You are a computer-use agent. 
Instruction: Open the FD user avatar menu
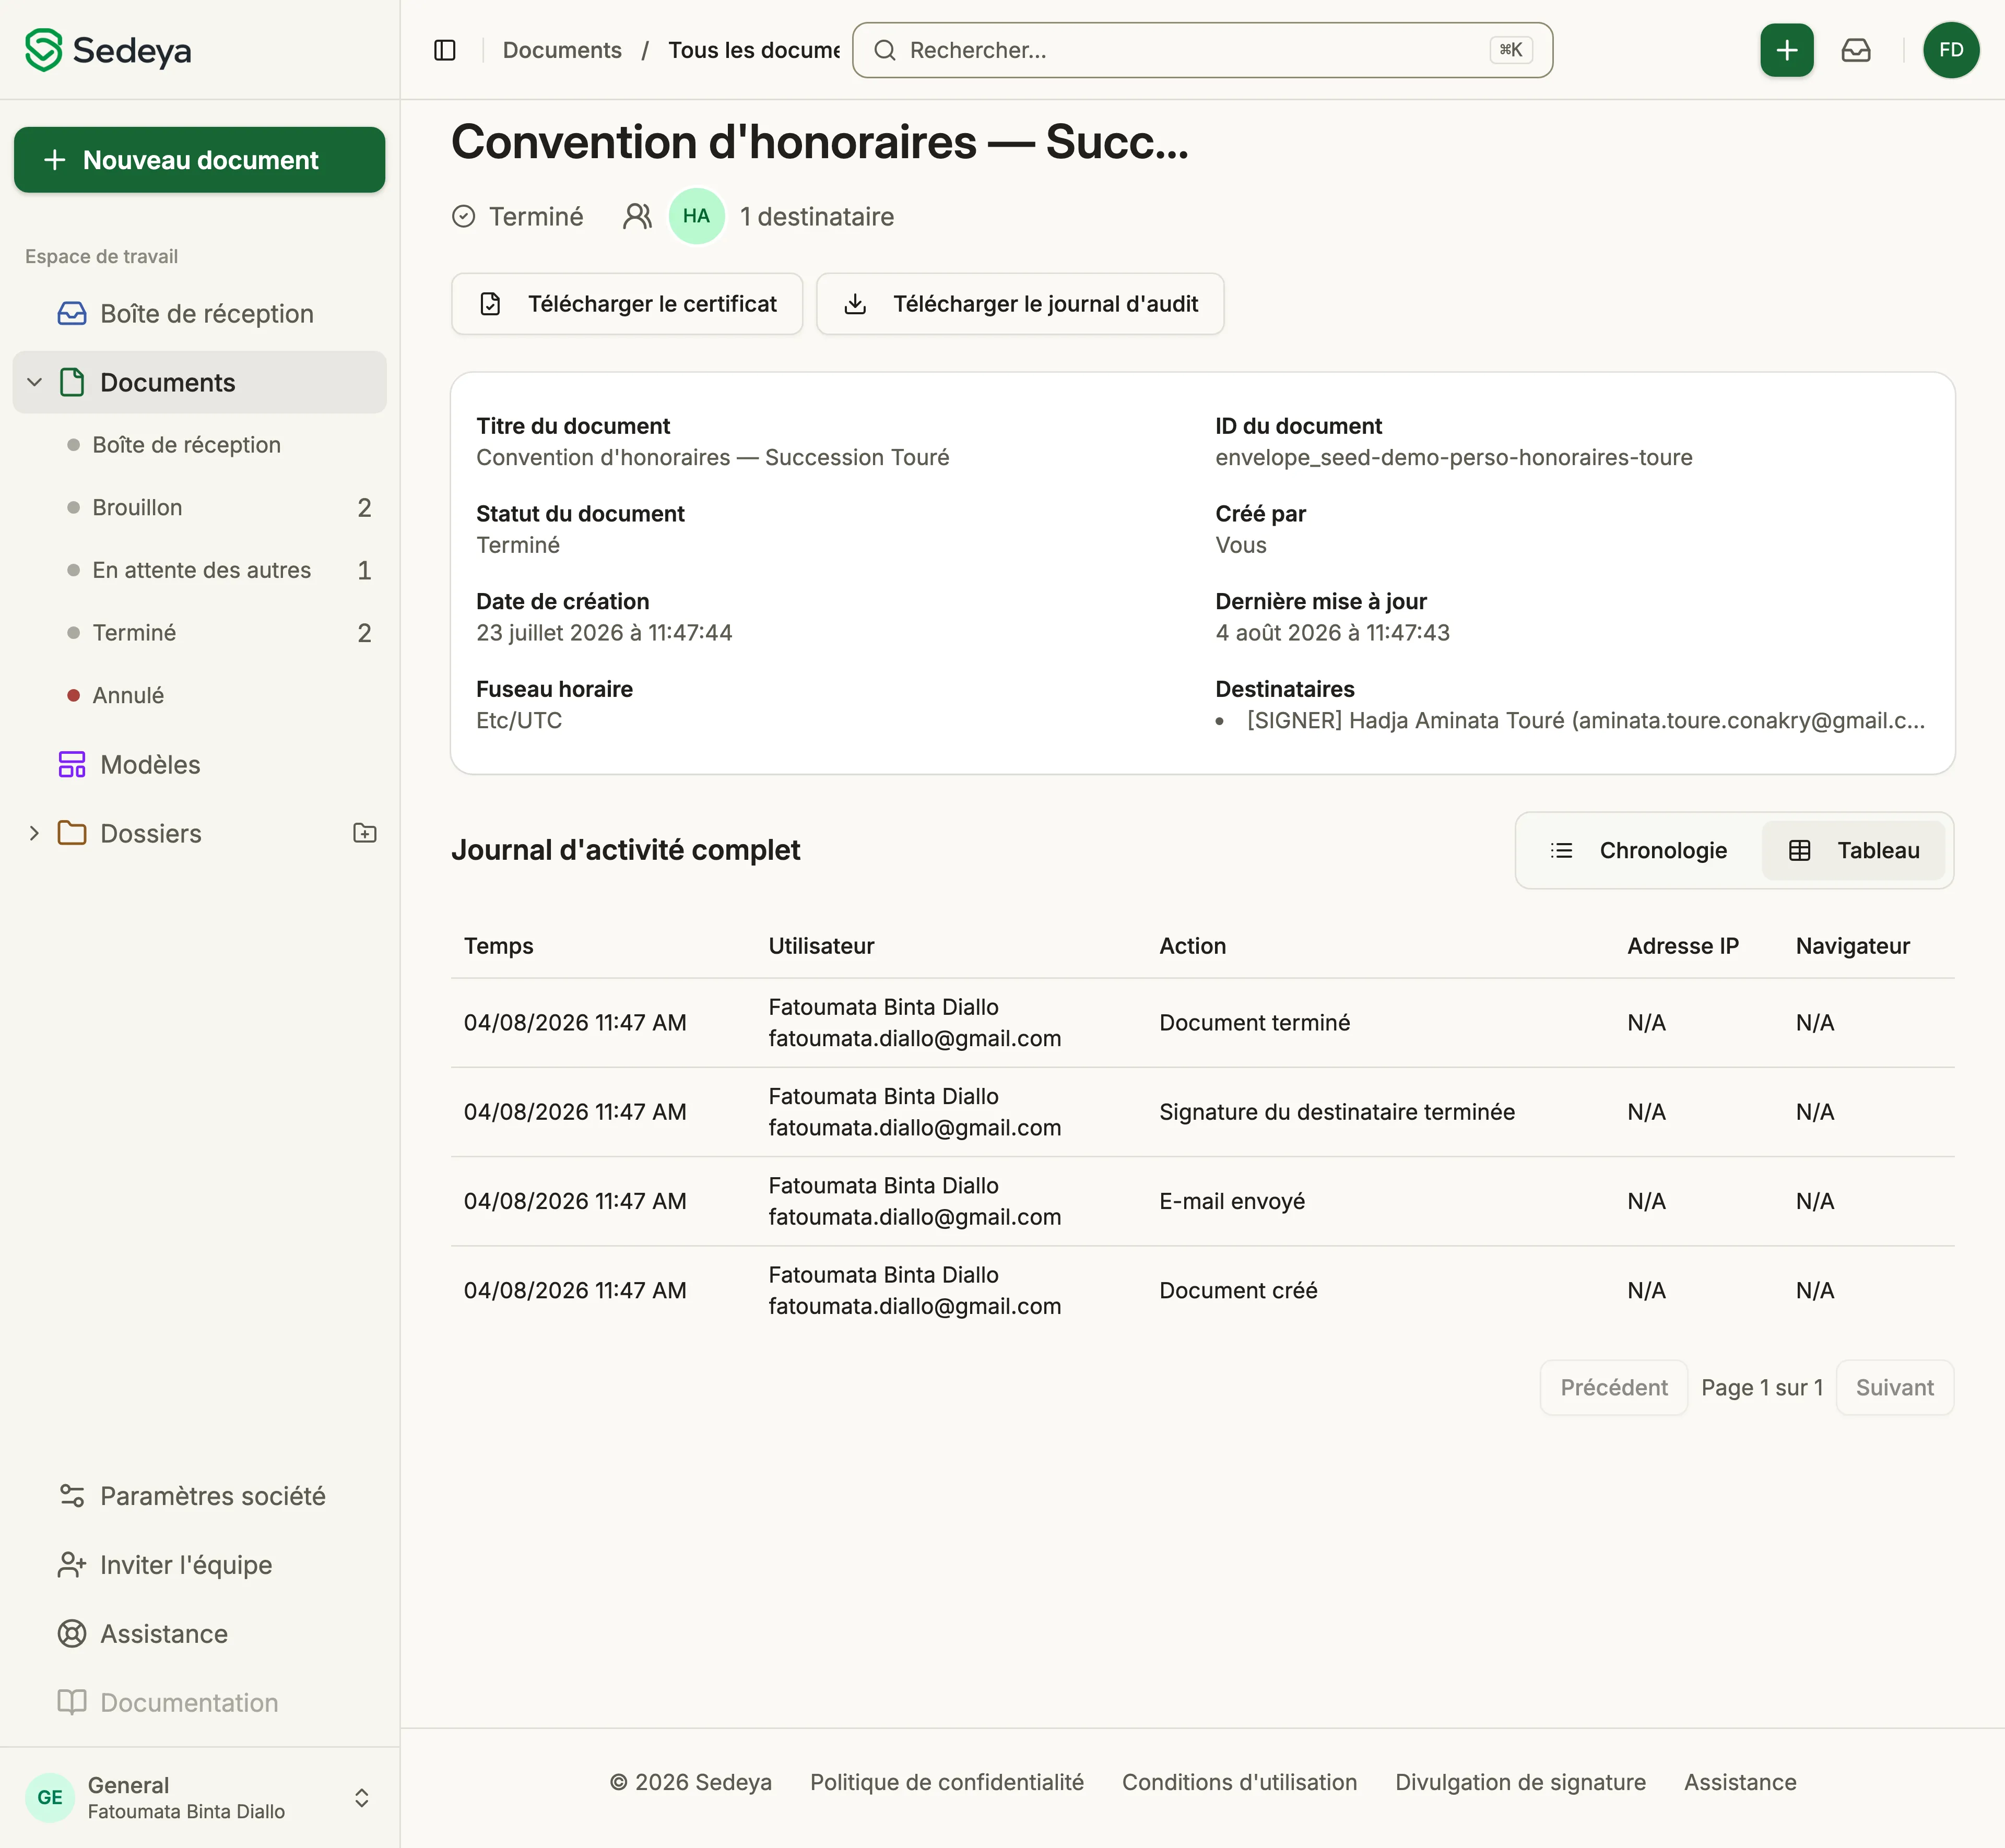pos(1950,50)
